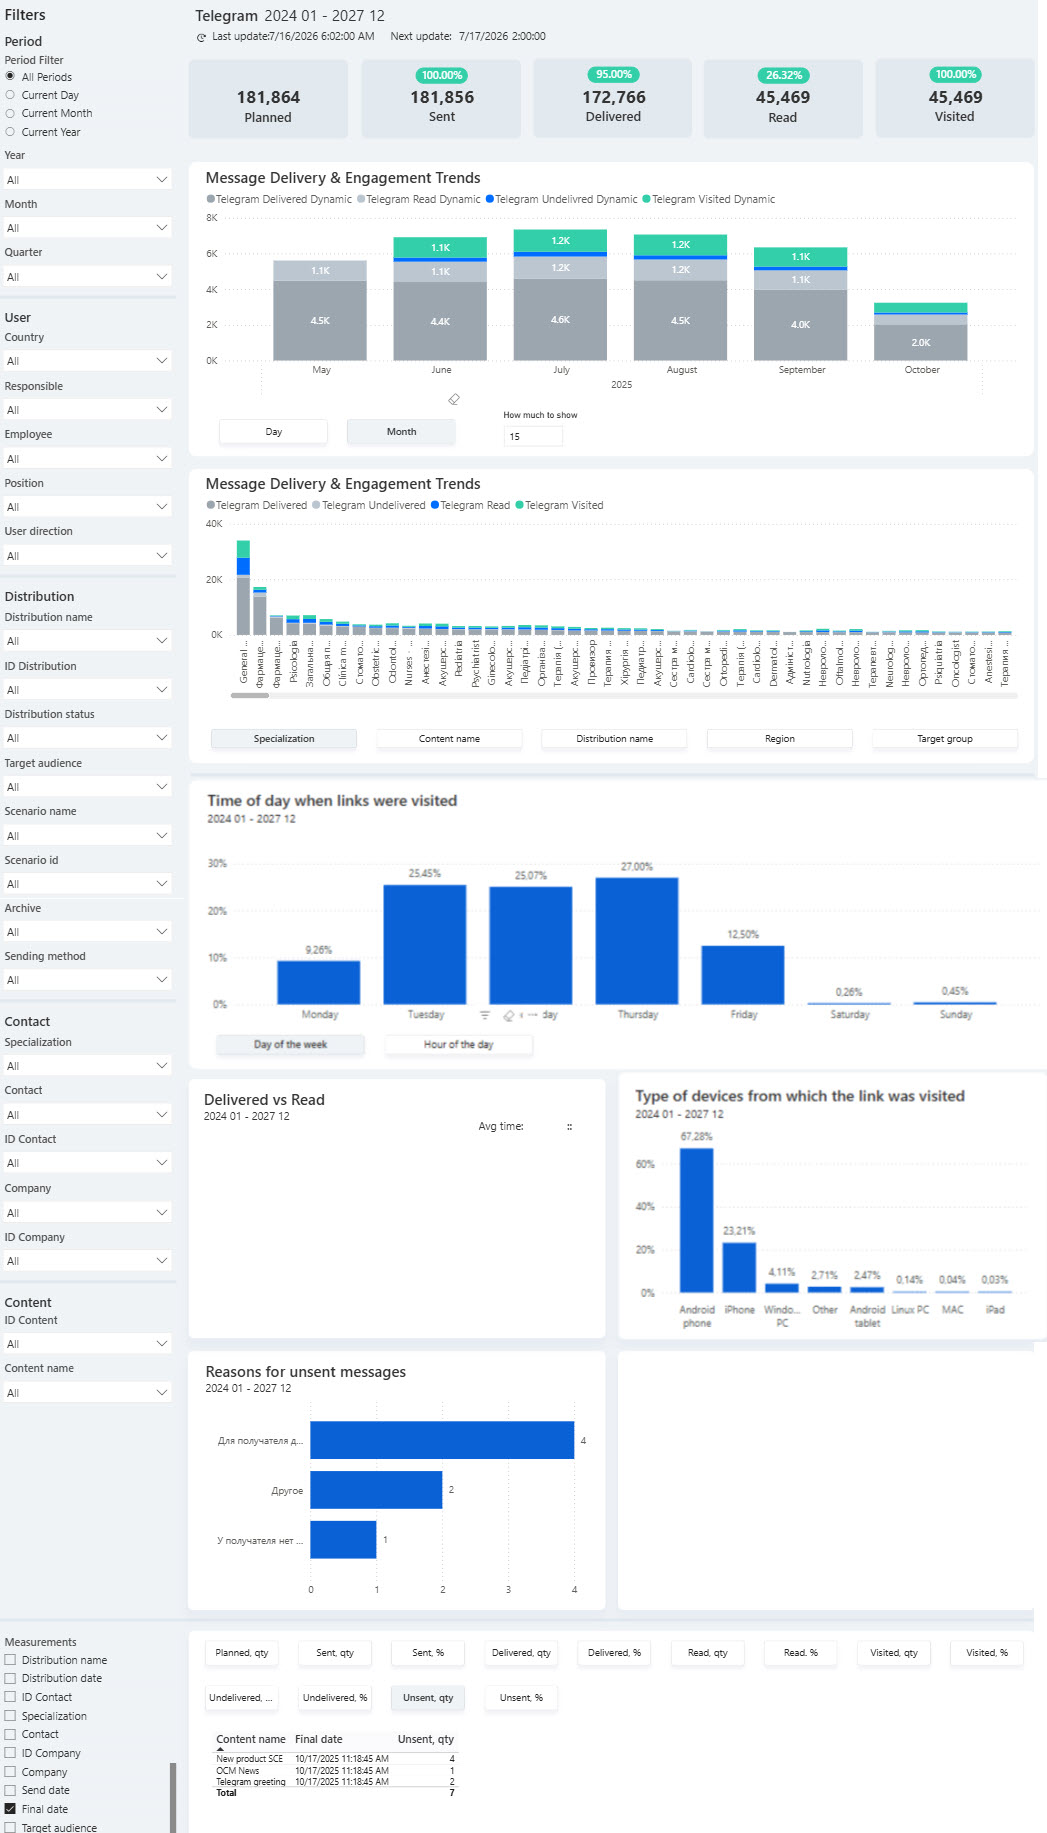This screenshot has width=1047, height=1833.
Task: Enable the Distribution name measurement checkbox
Action: pyautogui.click(x=10, y=1660)
